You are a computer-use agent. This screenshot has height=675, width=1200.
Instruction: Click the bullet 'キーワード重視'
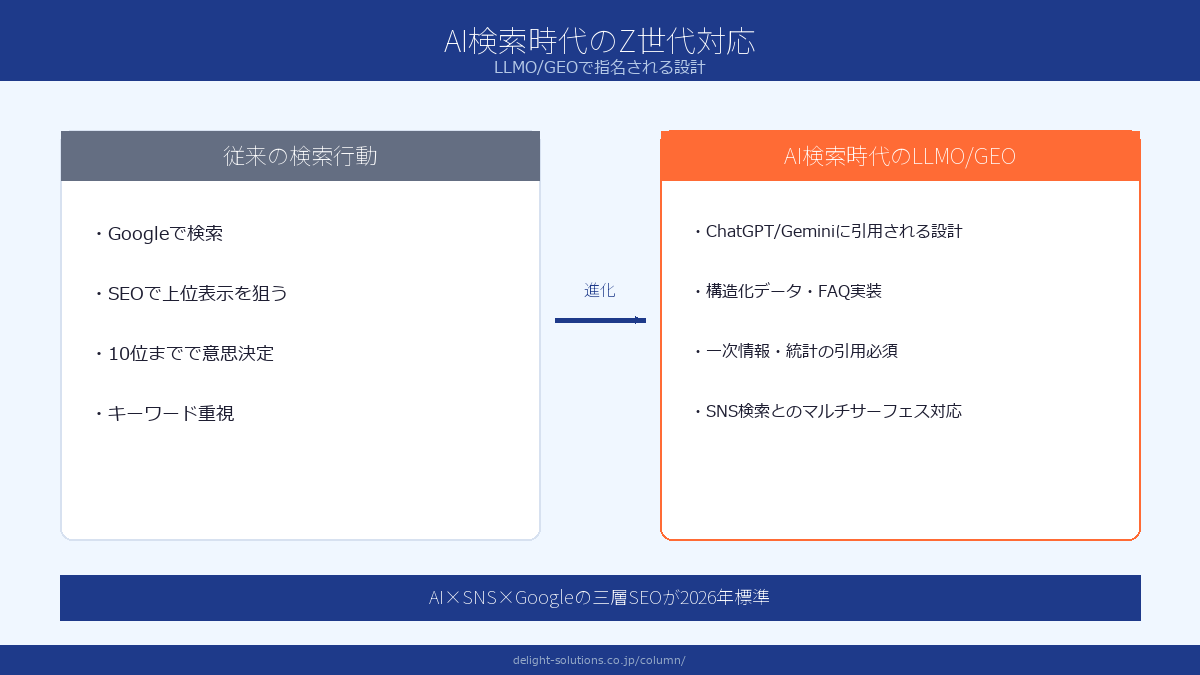click(x=164, y=414)
